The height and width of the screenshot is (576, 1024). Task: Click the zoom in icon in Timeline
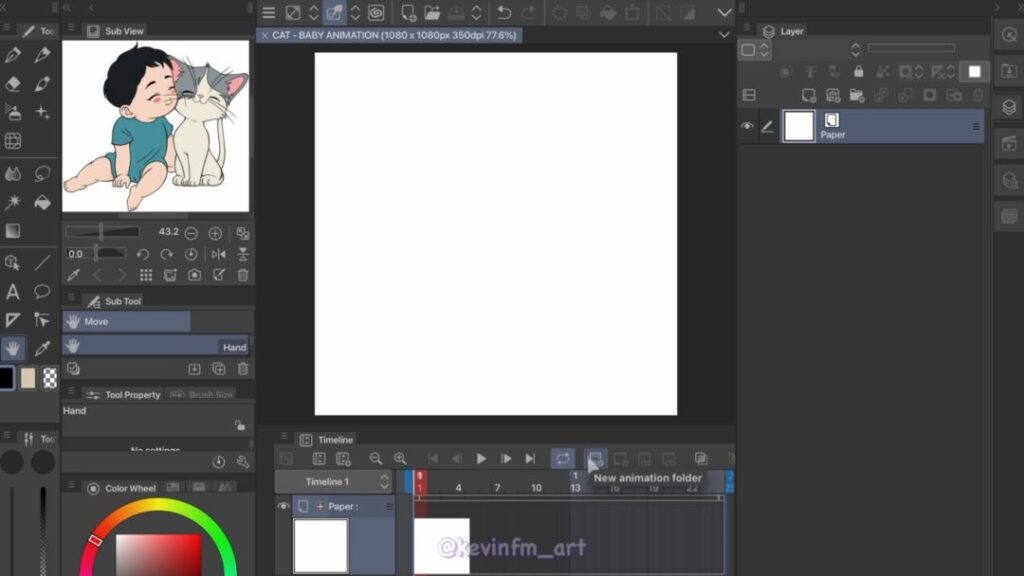point(400,458)
